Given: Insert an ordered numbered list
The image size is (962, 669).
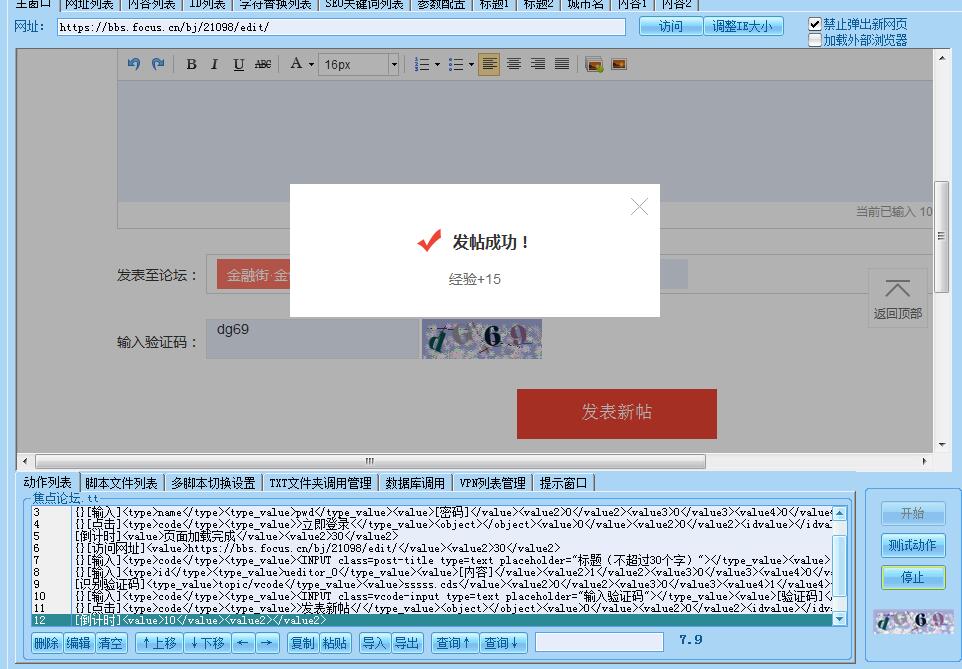Looking at the screenshot, I should pos(422,64).
